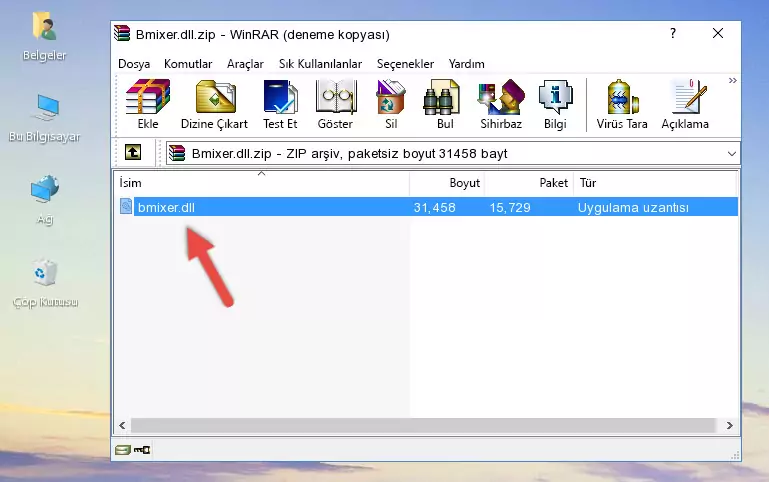Click the WinRAR title bar icon
The height and width of the screenshot is (482, 769).
122,33
